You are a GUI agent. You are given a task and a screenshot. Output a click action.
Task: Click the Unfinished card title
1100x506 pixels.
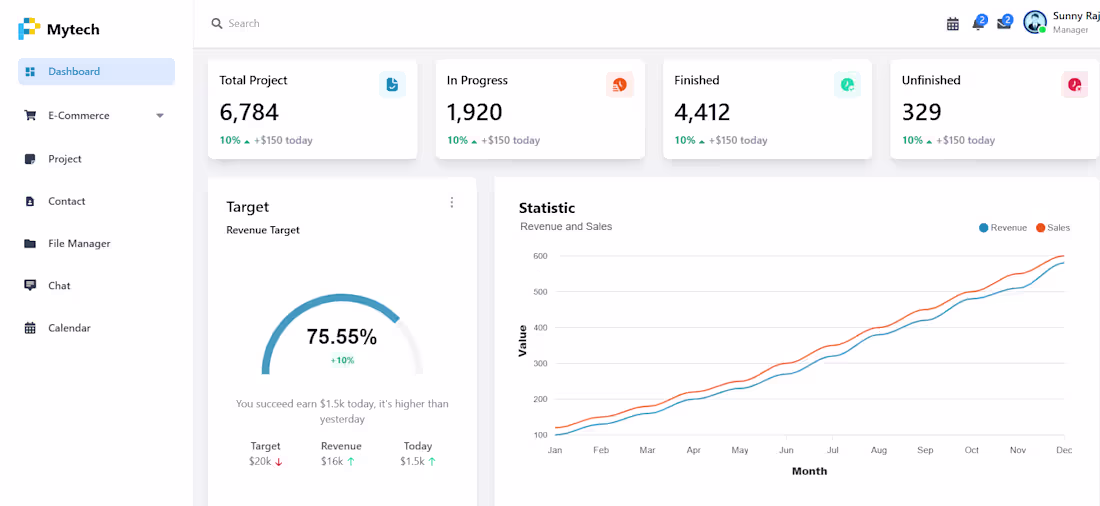[931, 81]
